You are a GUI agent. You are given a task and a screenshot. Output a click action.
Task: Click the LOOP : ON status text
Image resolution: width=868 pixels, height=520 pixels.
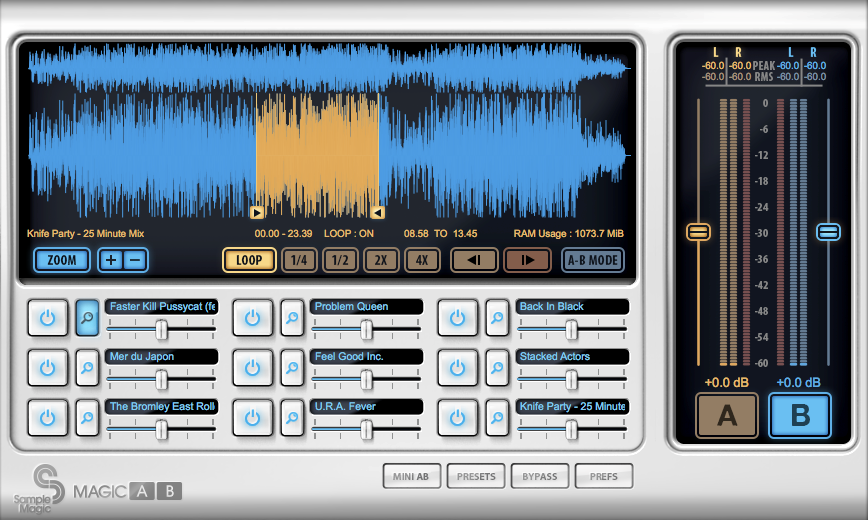pos(349,234)
